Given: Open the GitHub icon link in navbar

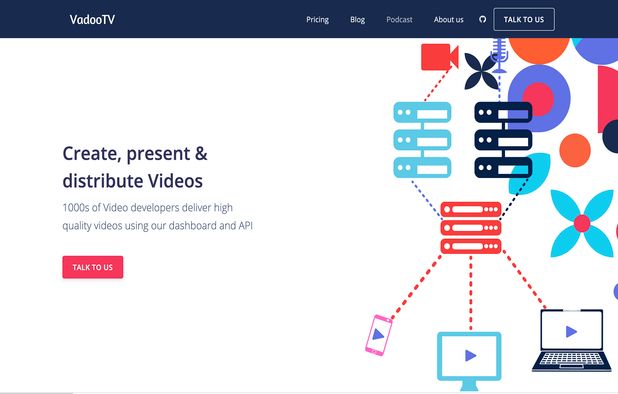Looking at the screenshot, I should (x=482, y=19).
